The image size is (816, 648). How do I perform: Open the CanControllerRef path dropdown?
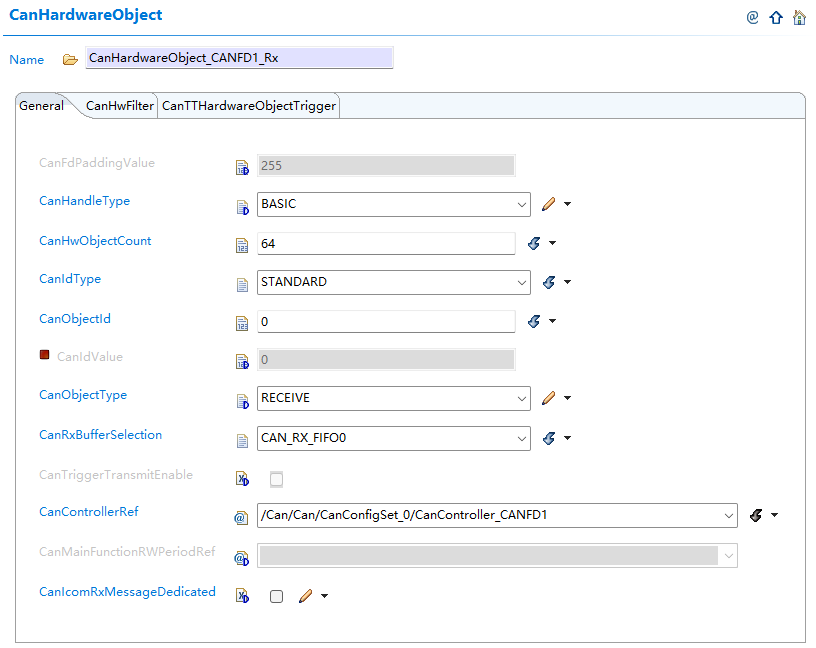click(x=497, y=515)
